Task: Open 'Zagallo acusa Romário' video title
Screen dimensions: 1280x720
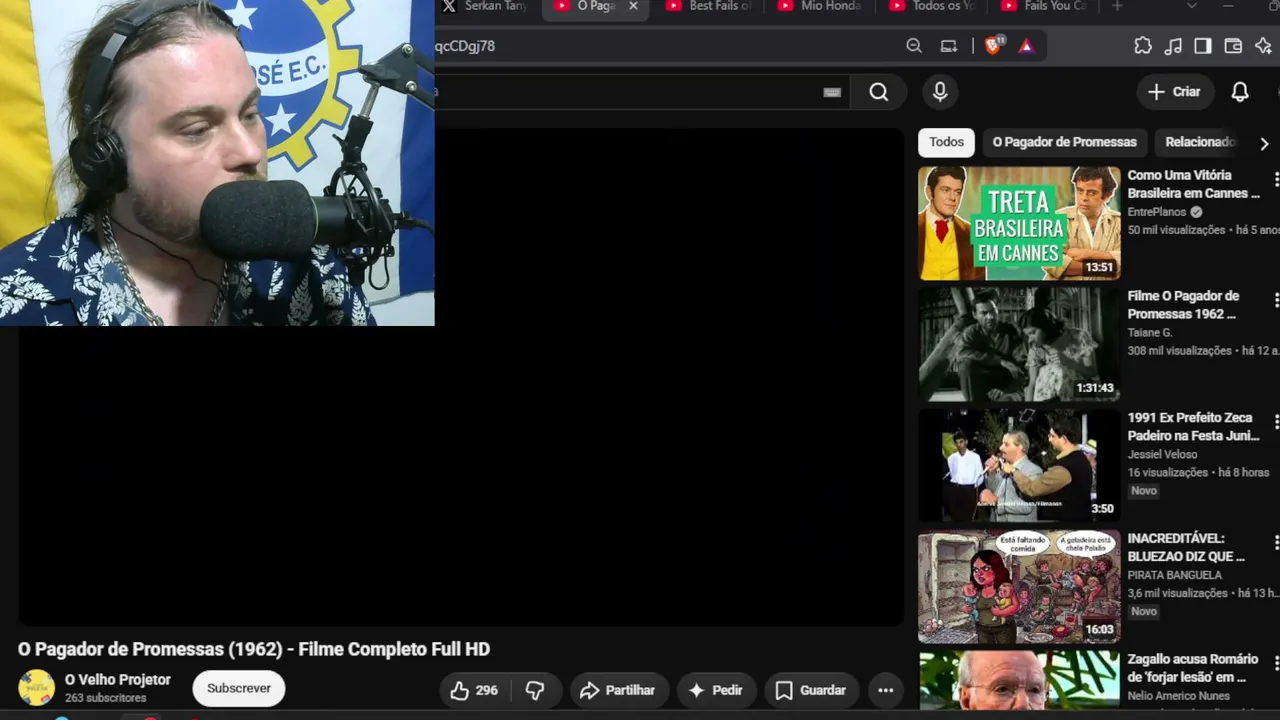Action: (1193, 668)
